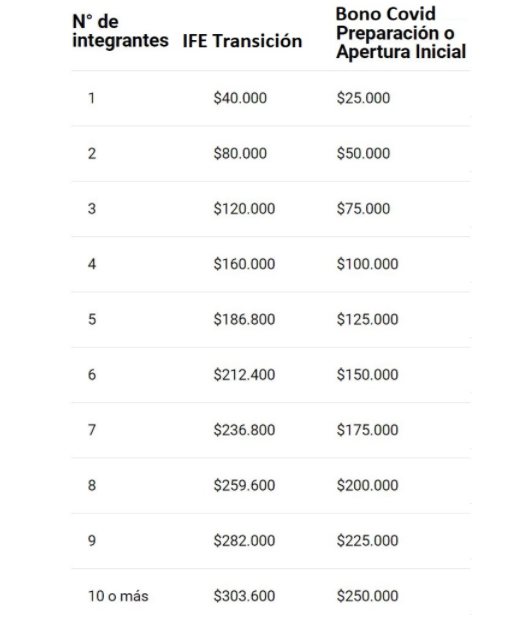Viewport: 512px width, 619px height.
Task: Click the 'IFE Transición' column header
Action: coord(242,41)
